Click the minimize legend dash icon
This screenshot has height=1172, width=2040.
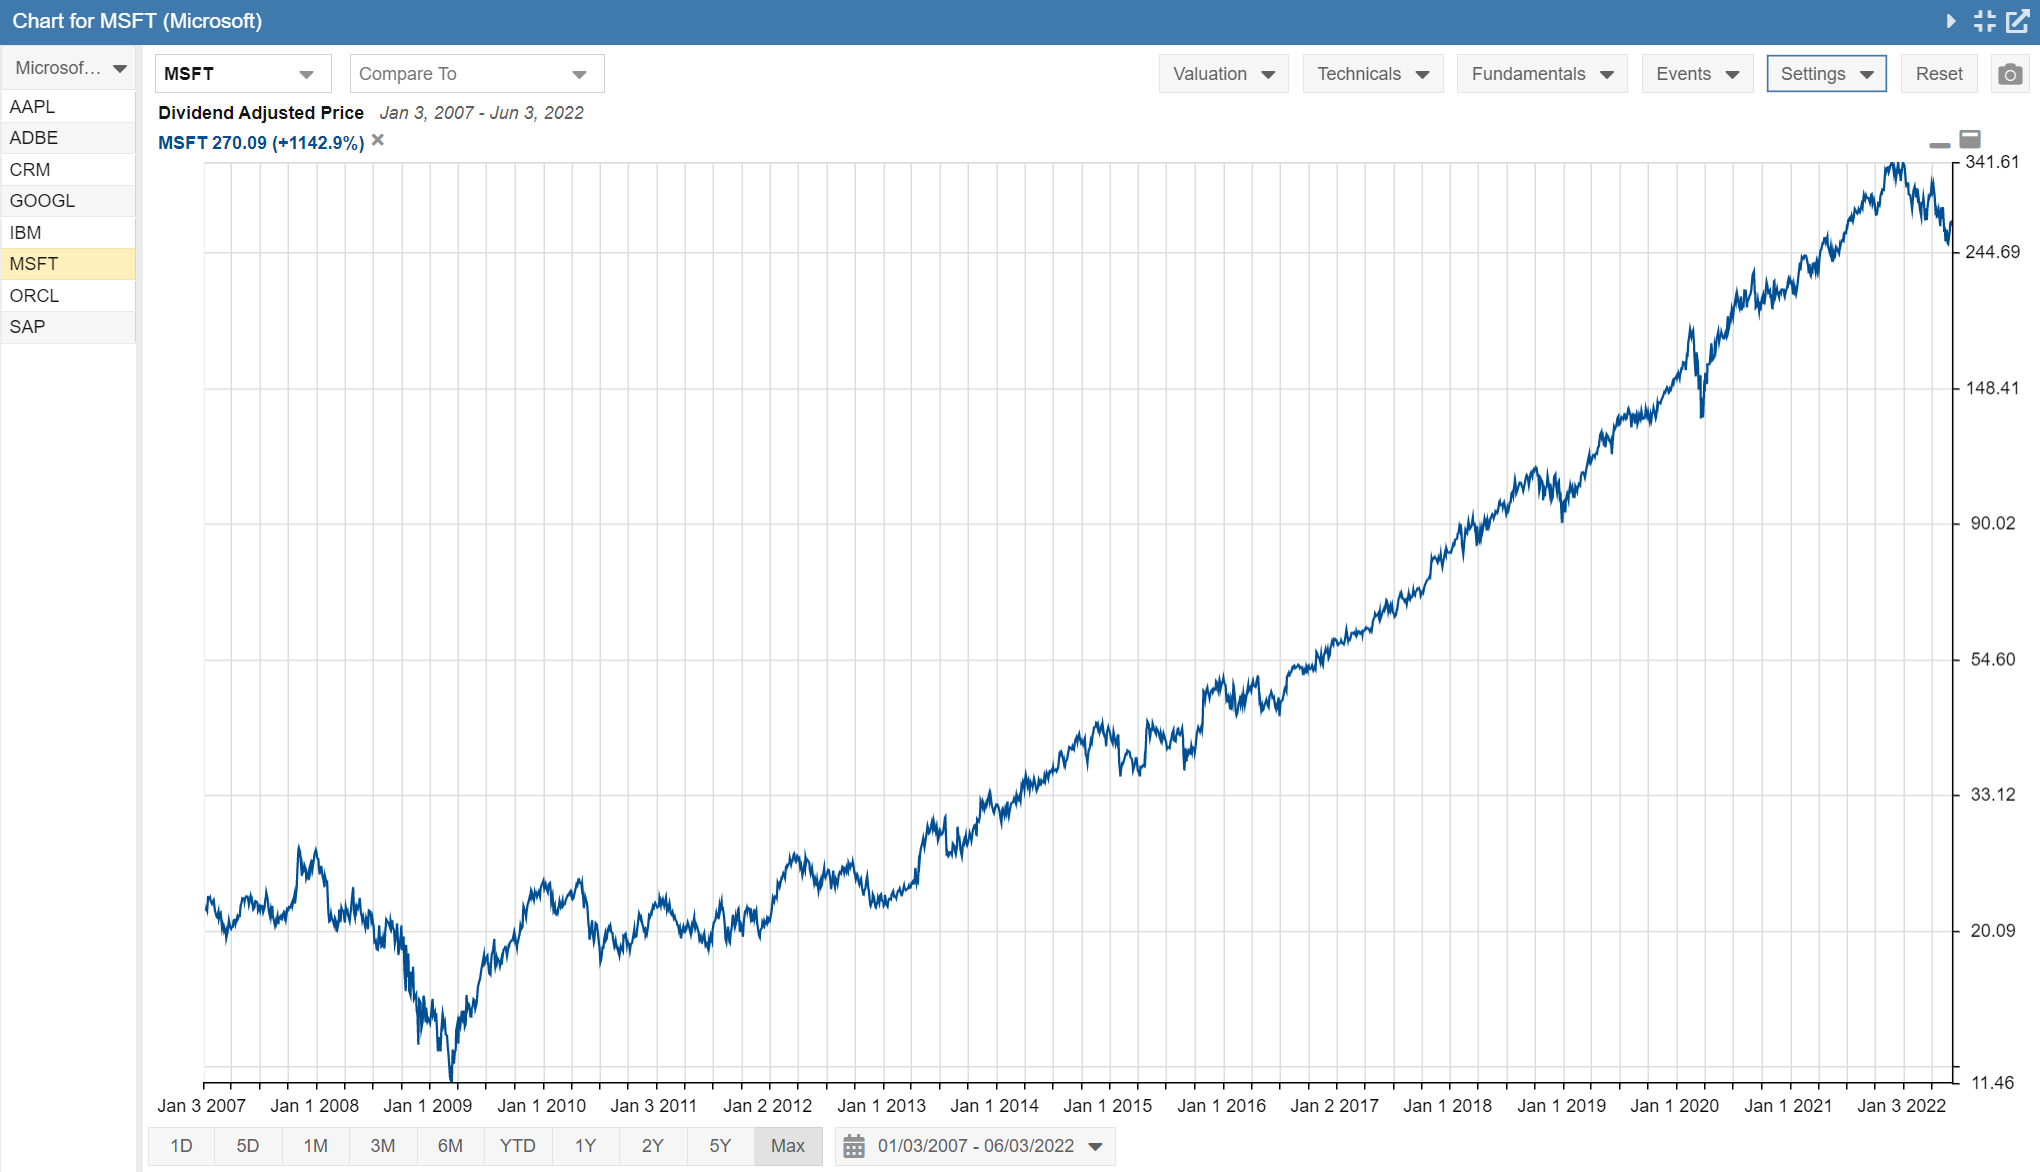pyautogui.click(x=1940, y=145)
